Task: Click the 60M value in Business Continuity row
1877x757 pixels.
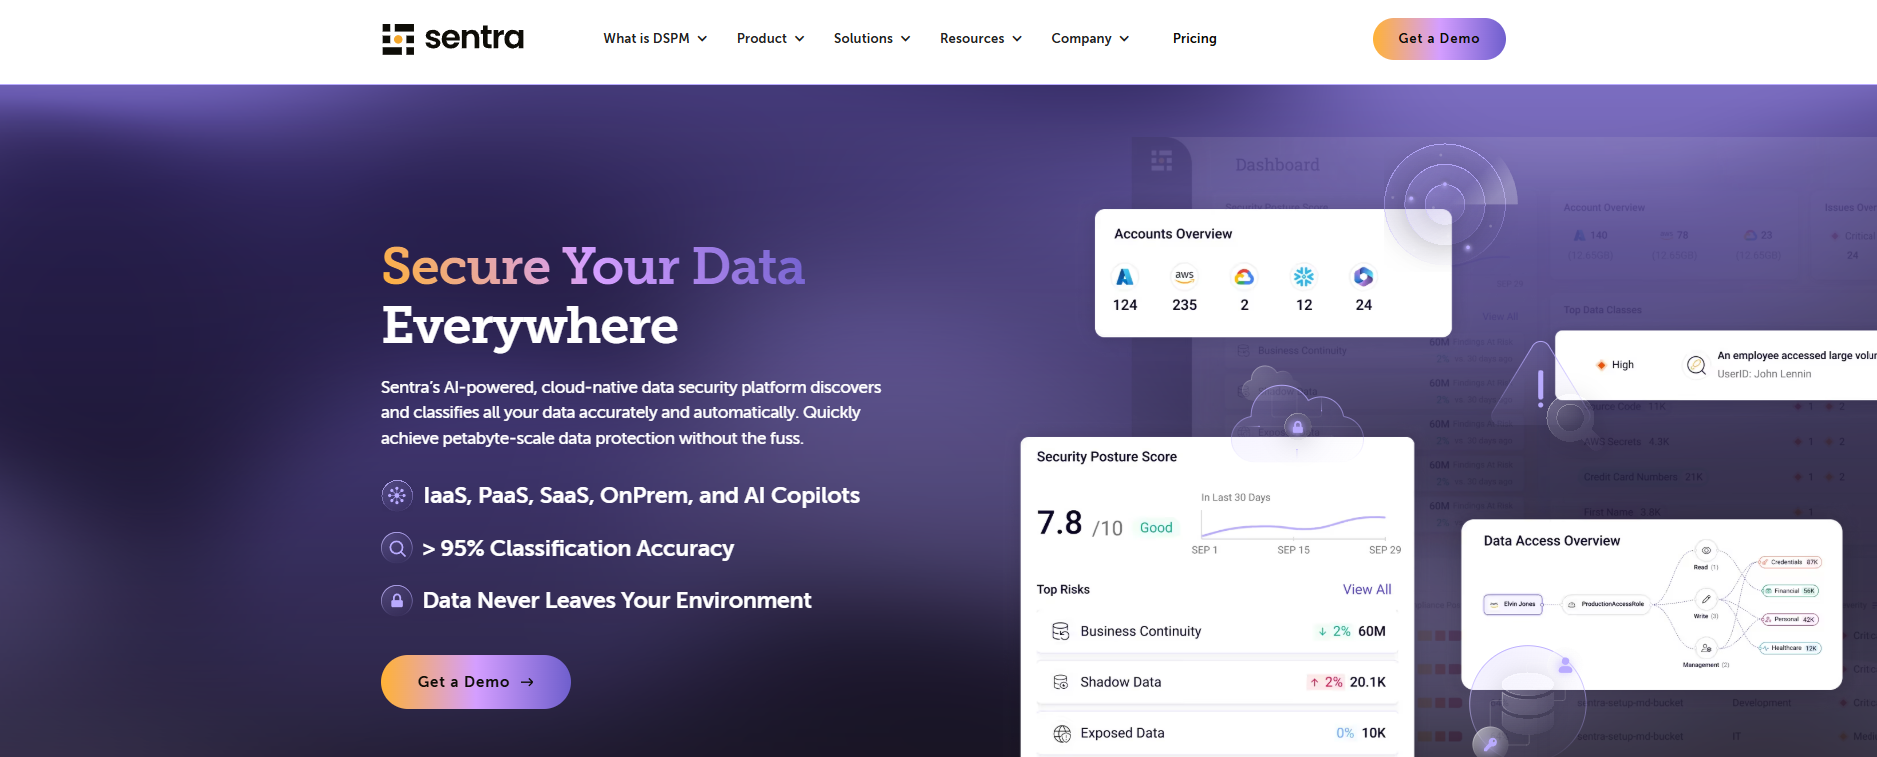Action: pyautogui.click(x=1372, y=631)
